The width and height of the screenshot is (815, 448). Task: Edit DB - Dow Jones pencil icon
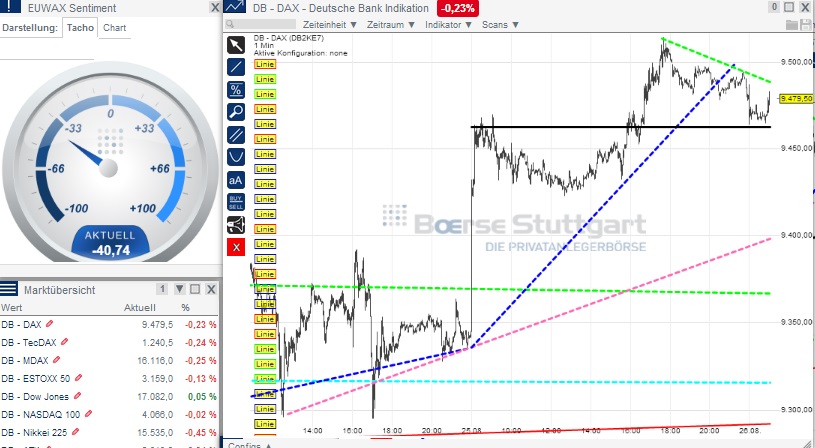coord(77,396)
